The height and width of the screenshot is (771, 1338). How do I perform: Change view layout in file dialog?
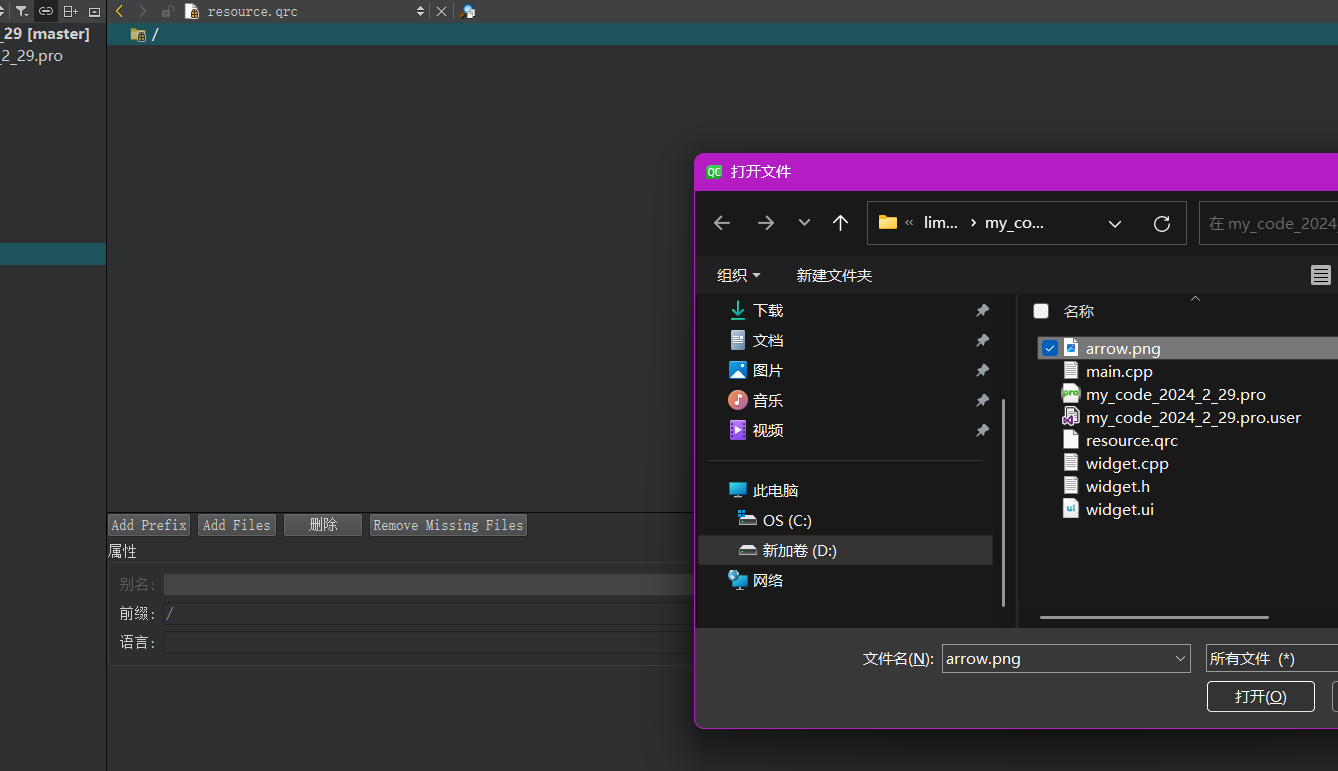click(x=1320, y=275)
